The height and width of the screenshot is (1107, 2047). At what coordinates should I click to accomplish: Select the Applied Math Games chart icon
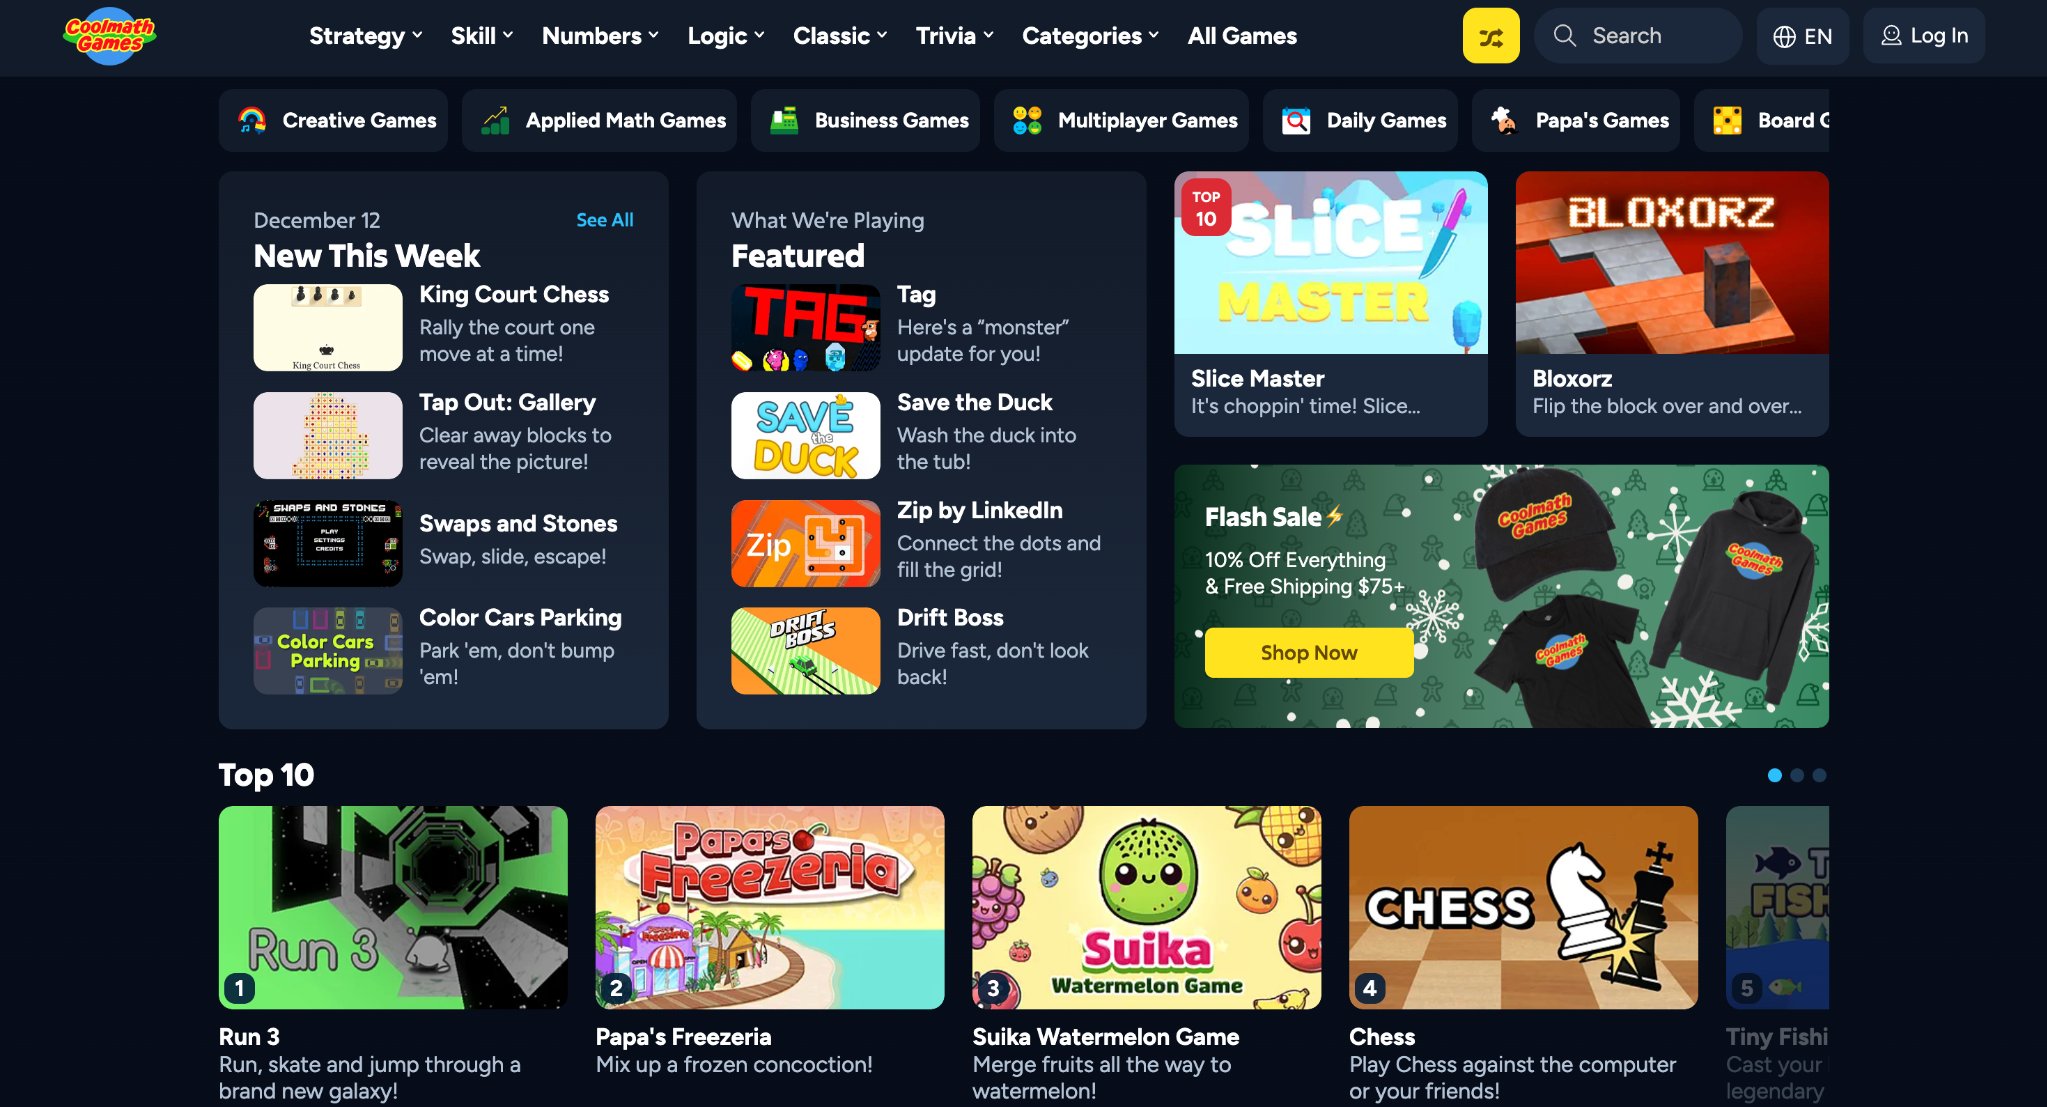click(x=495, y=121)
